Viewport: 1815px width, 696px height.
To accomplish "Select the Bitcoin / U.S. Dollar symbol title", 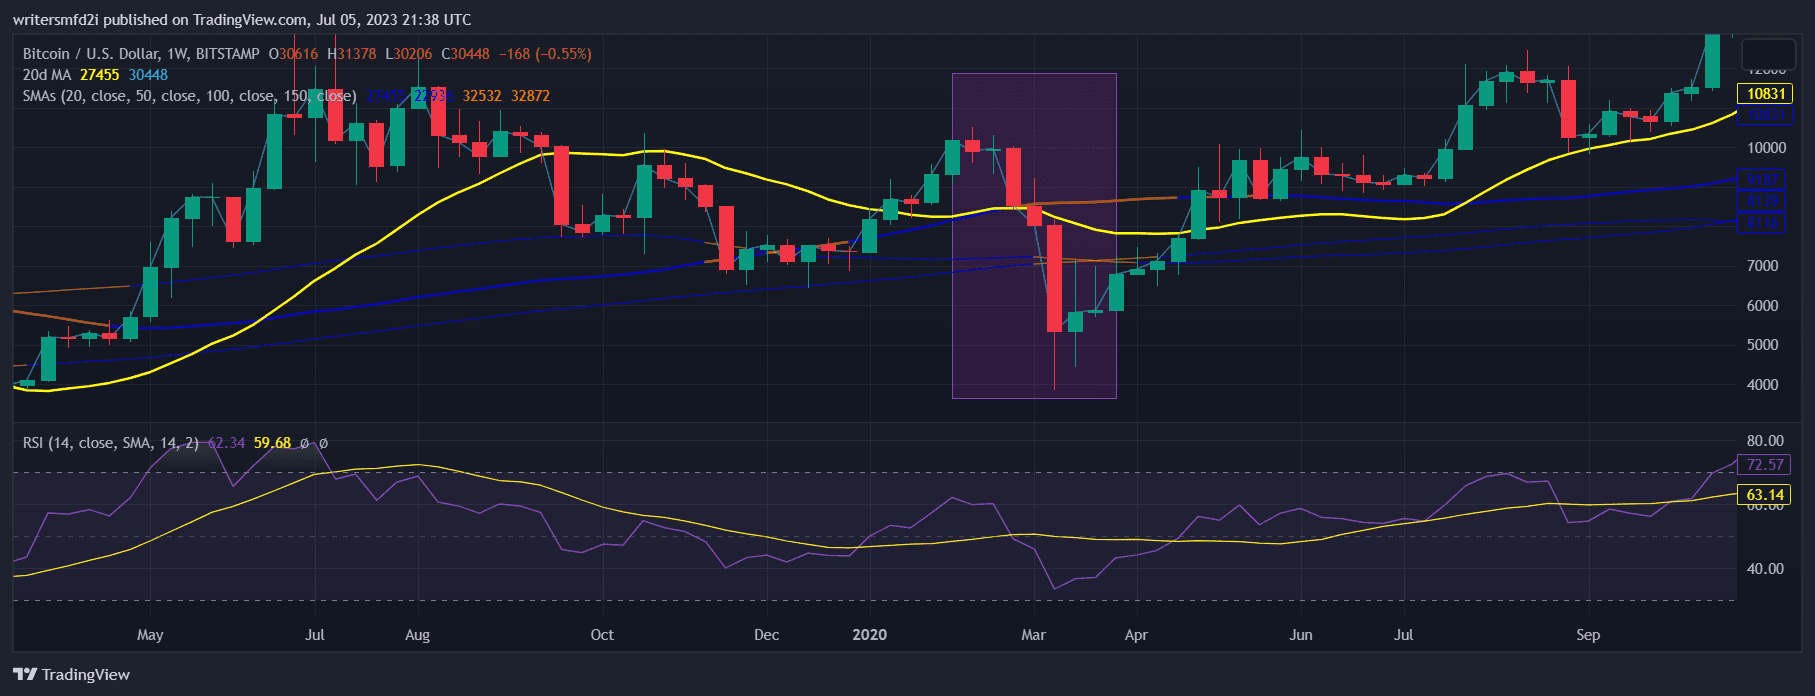I will click(x=96, y=54).
